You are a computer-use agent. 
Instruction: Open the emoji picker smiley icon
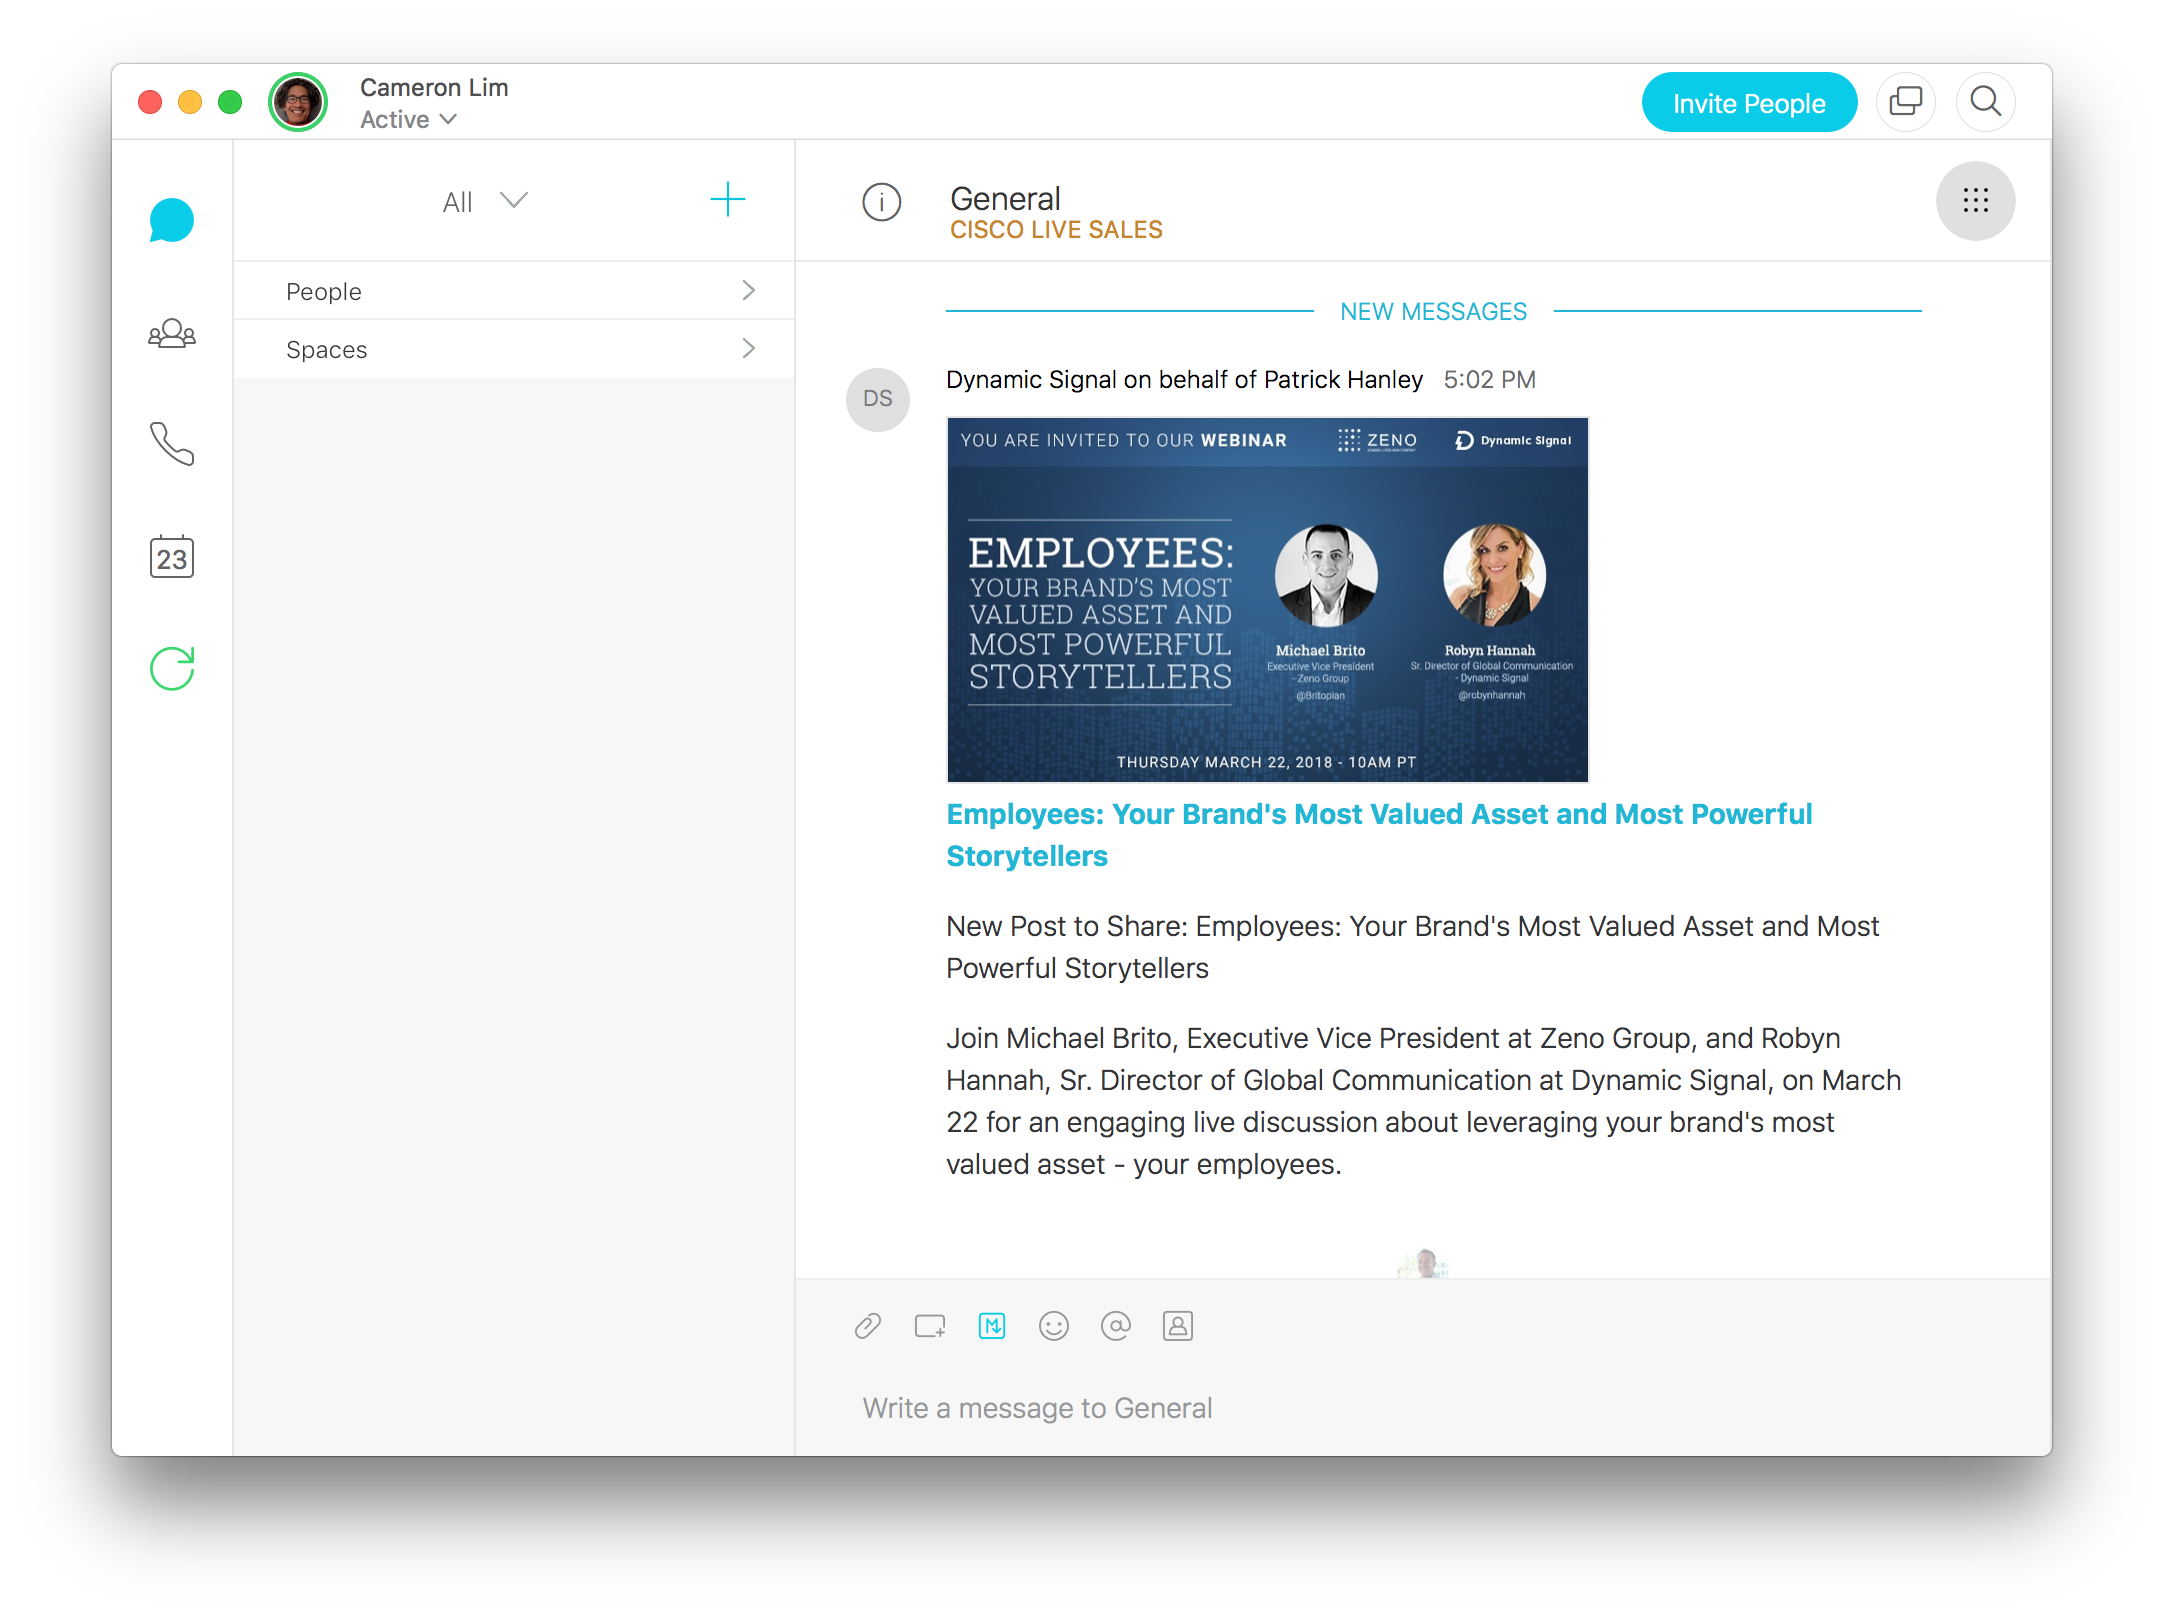1053,1326
